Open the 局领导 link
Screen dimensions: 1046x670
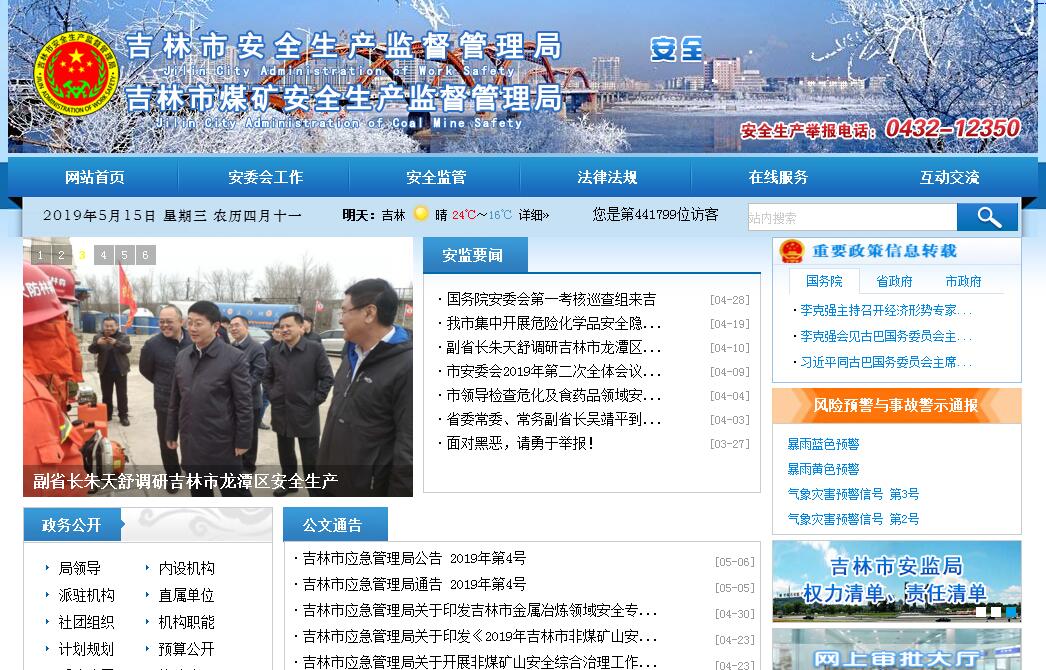79,568
